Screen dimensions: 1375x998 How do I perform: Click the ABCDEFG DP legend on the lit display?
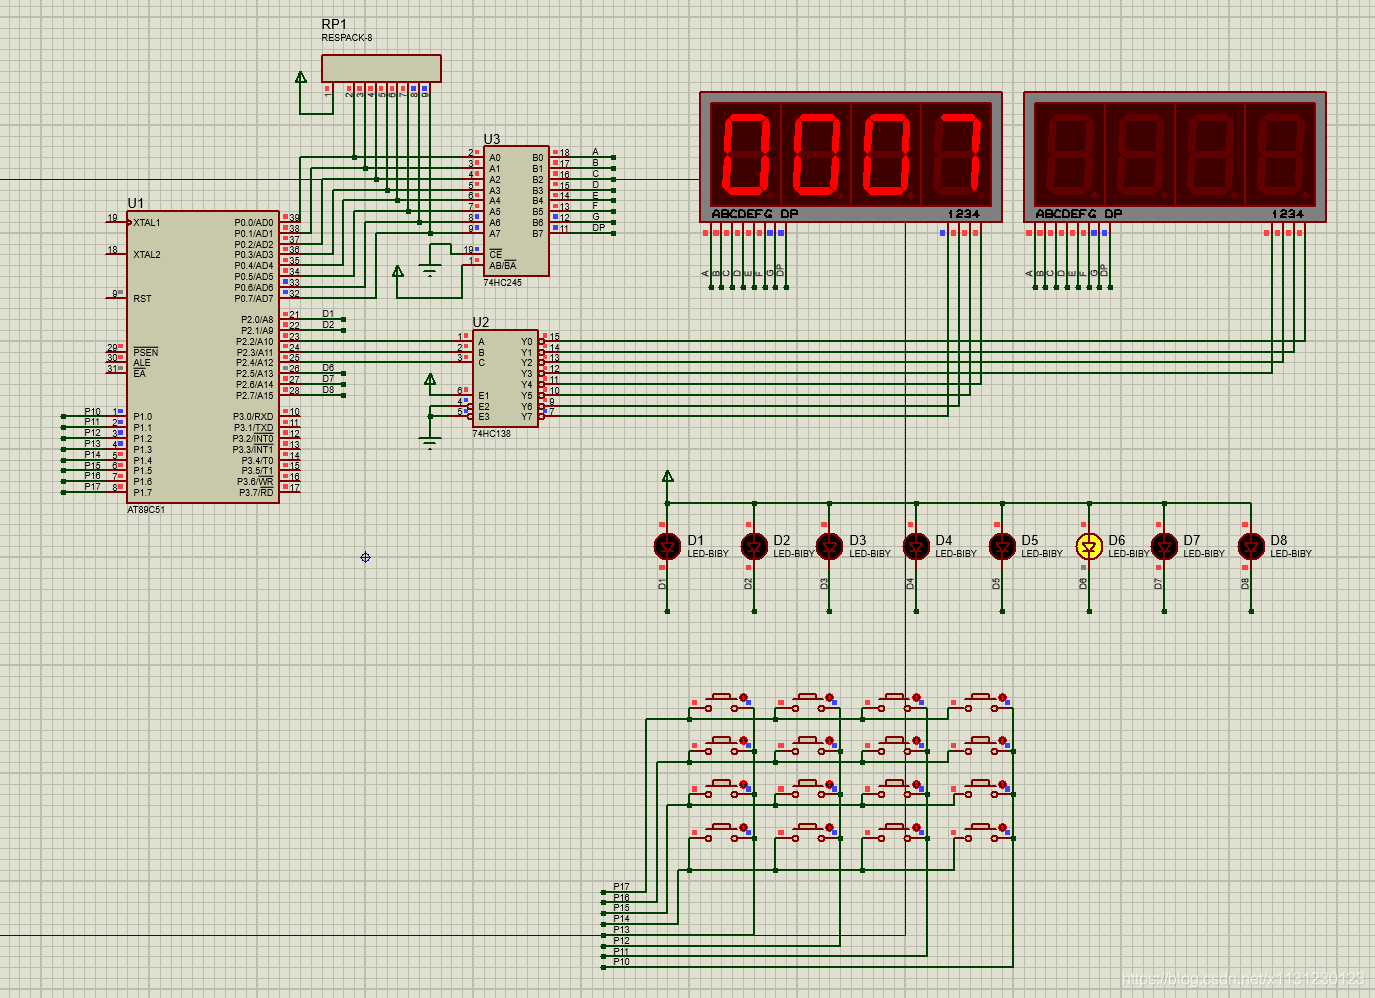pos(755,214)
